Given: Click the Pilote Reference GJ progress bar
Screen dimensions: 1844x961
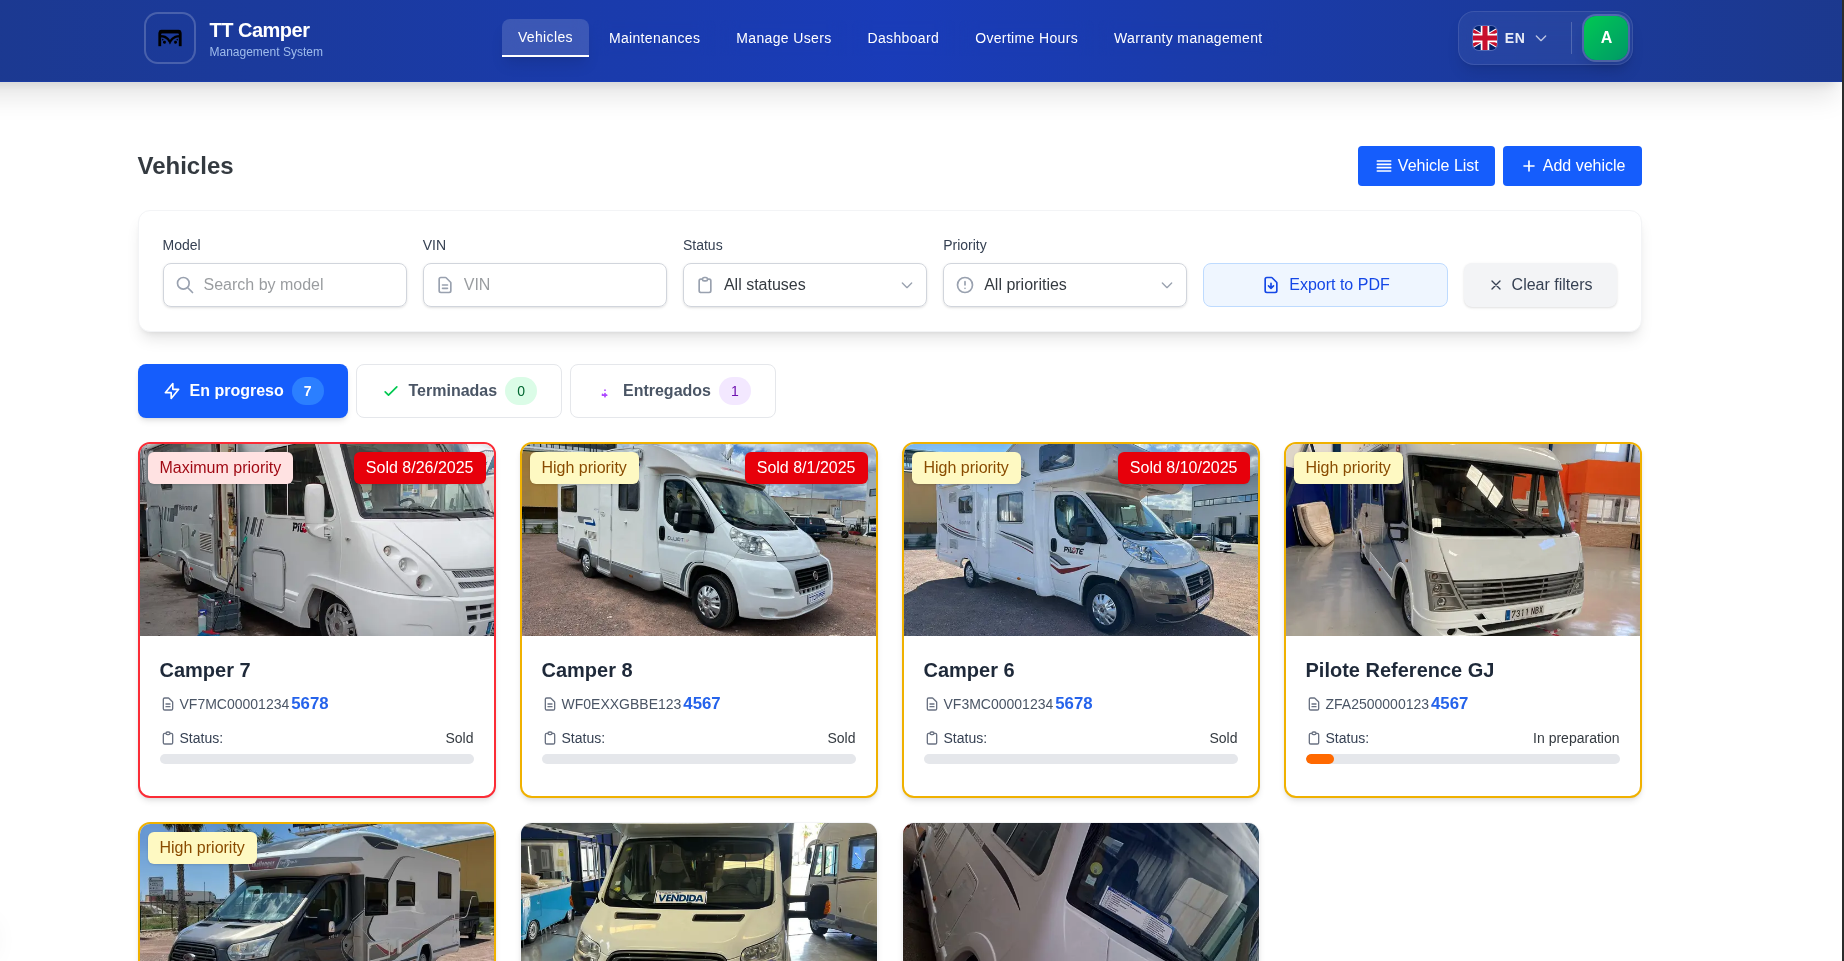Looking at the screenshot, I should click(1462, 759).
